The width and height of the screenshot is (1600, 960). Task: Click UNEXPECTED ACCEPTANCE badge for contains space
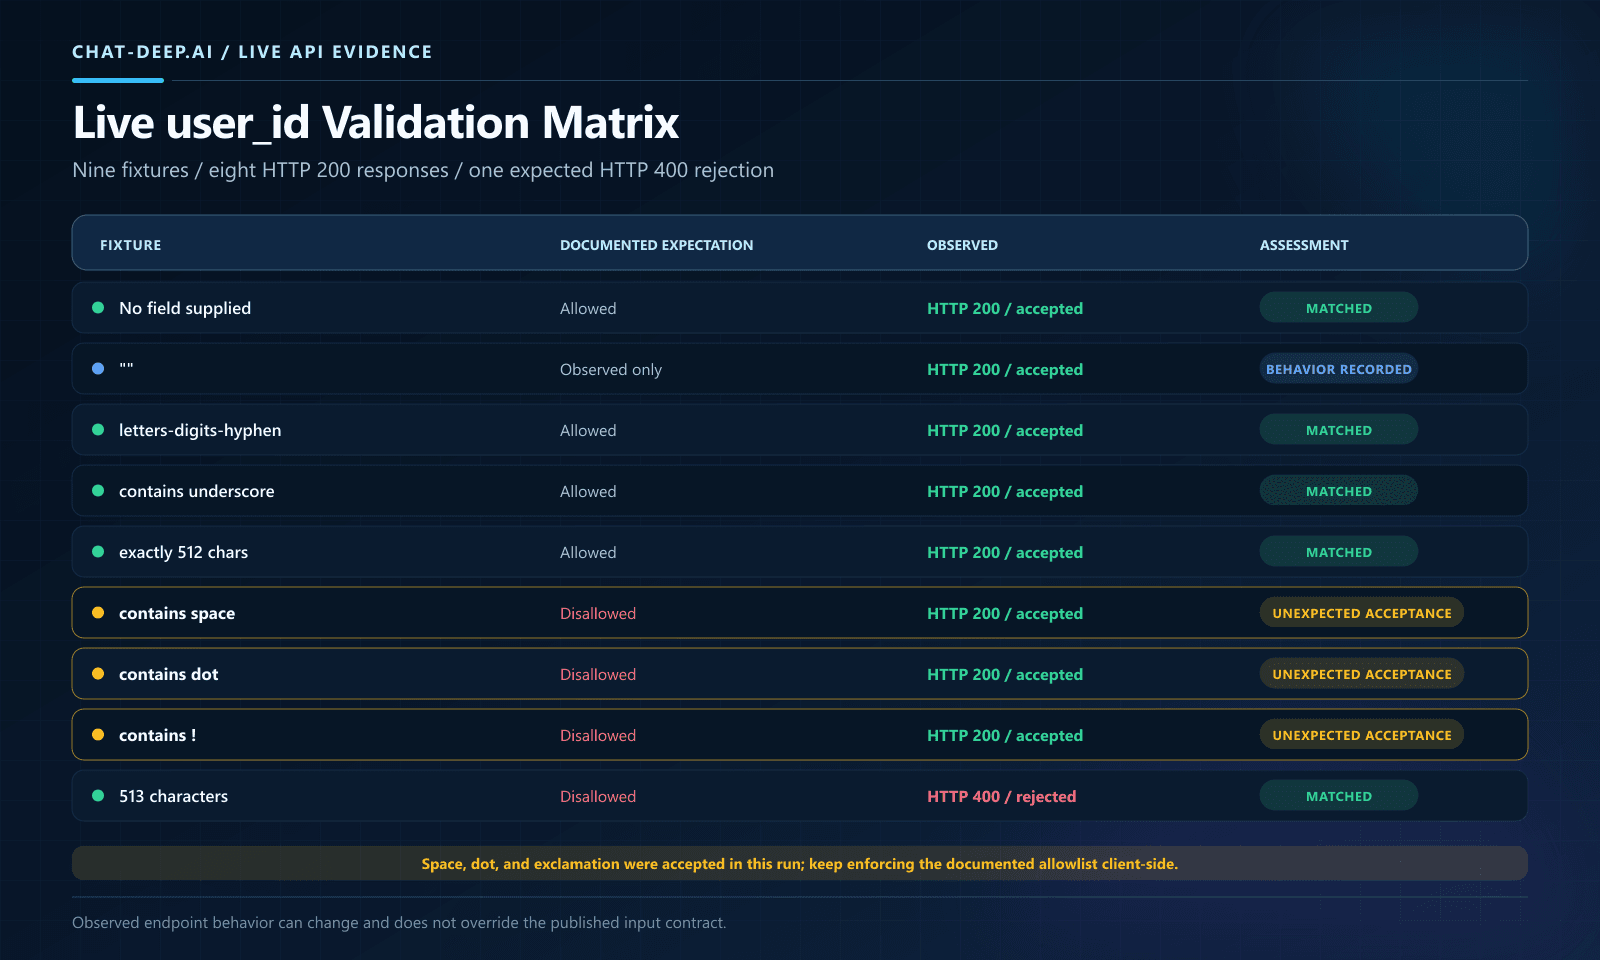(x=1362, y=613)
